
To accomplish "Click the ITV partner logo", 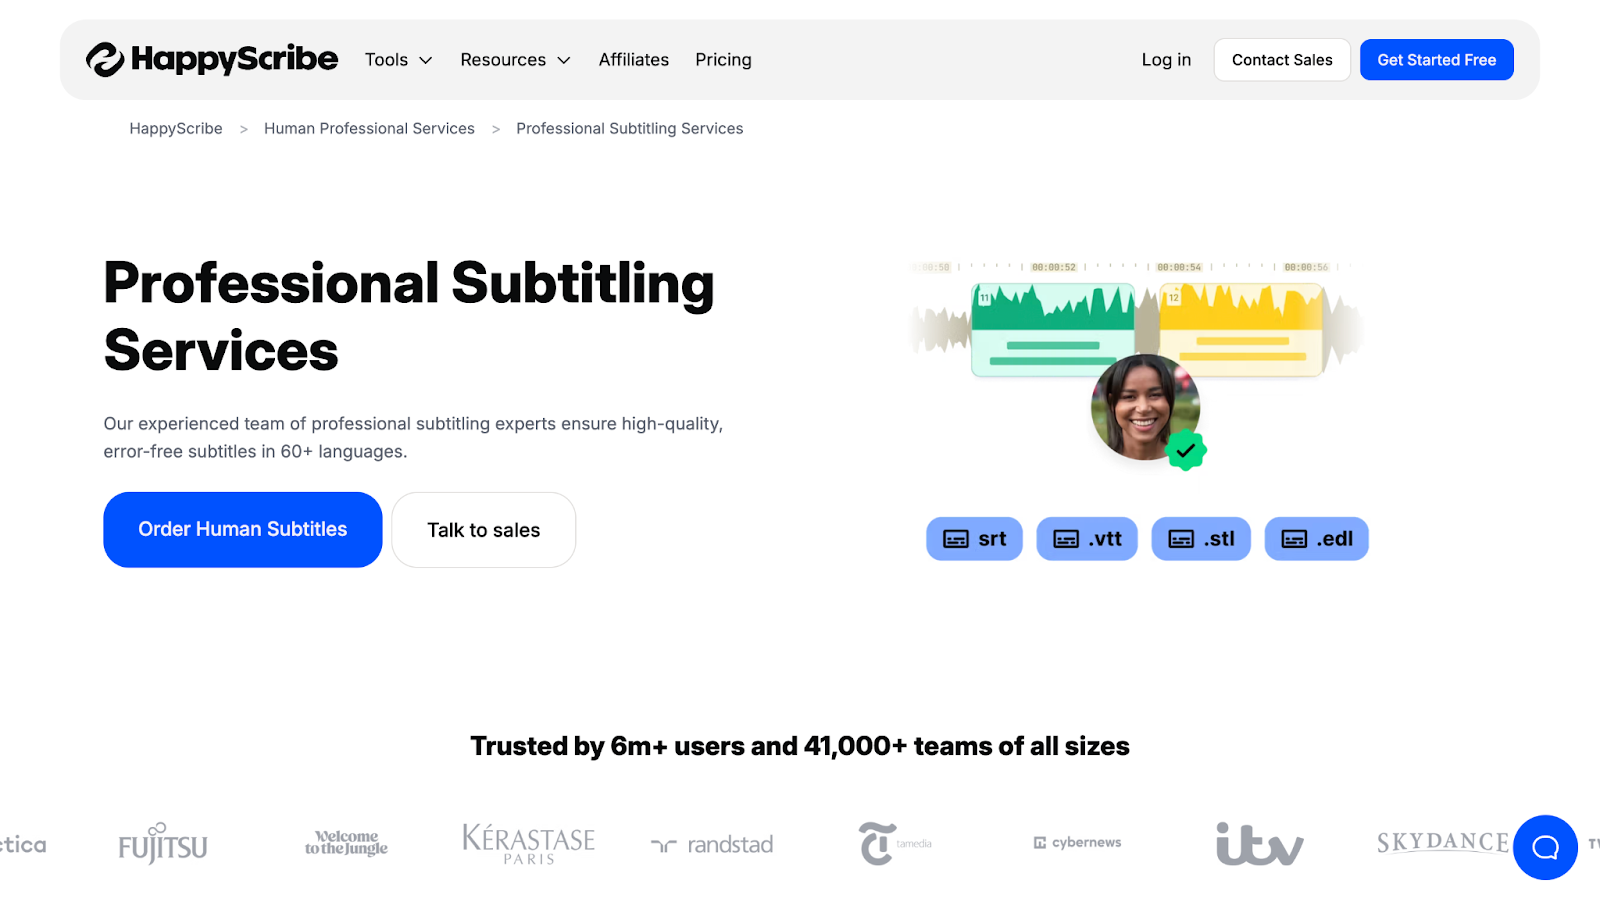I will click(1258, 843).
